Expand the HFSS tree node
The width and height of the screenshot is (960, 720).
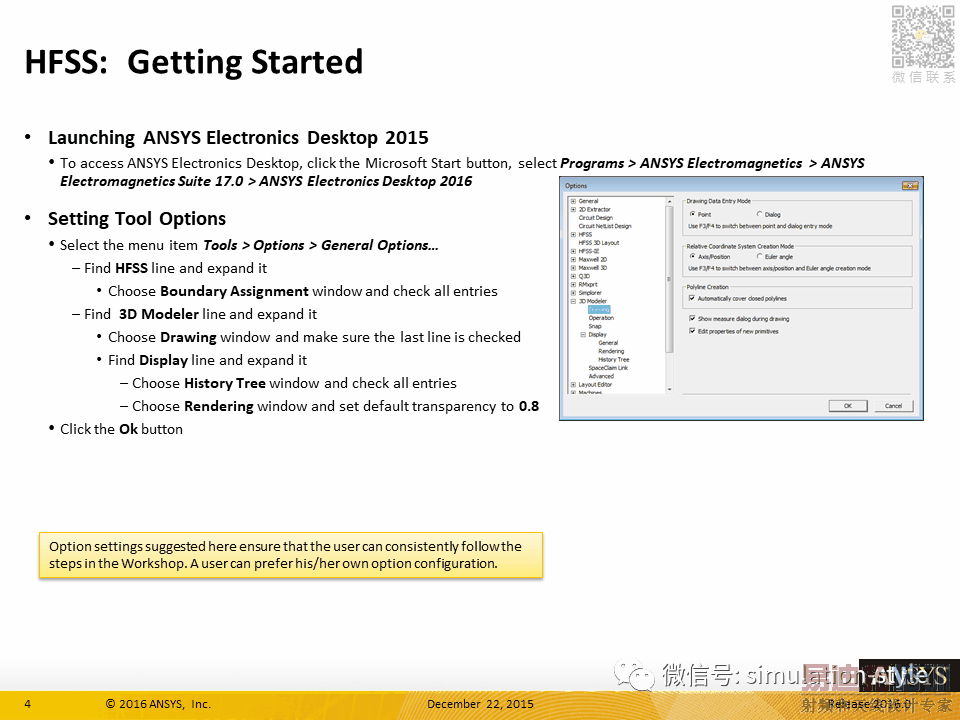[573, 234]
